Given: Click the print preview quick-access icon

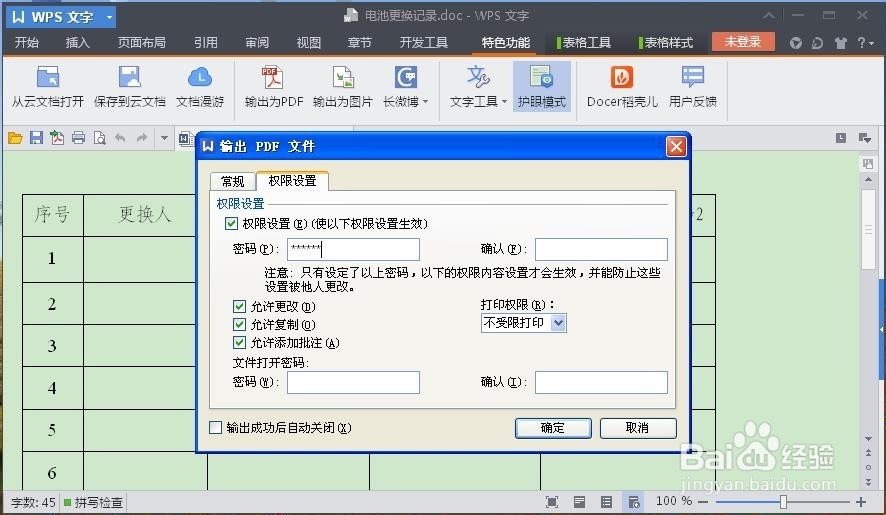Looking at the screenshot, I should point(99,137).
